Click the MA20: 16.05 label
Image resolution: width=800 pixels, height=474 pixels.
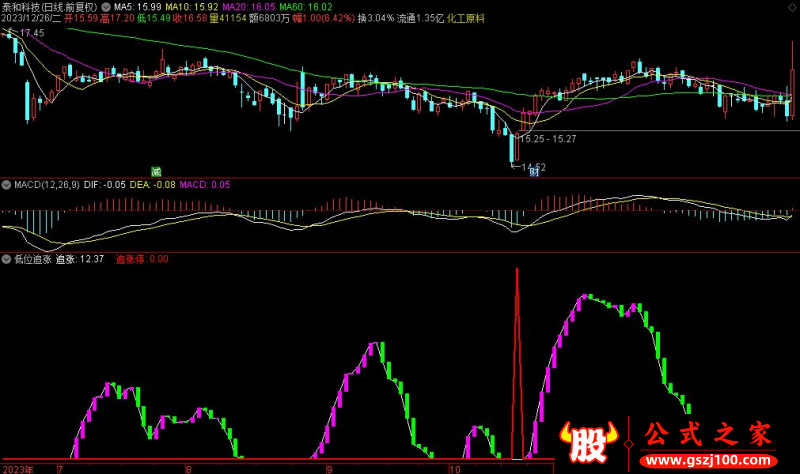[248, 7]
